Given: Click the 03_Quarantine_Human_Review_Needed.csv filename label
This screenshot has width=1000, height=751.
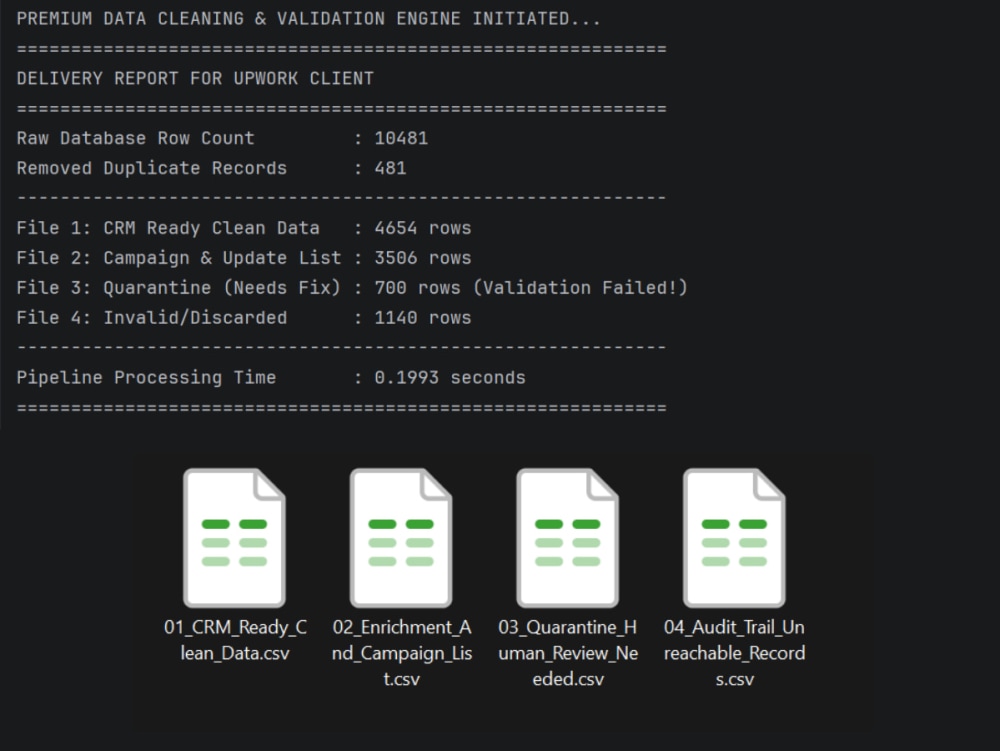Looking at the screenshot, I should [x=568, y=653].
